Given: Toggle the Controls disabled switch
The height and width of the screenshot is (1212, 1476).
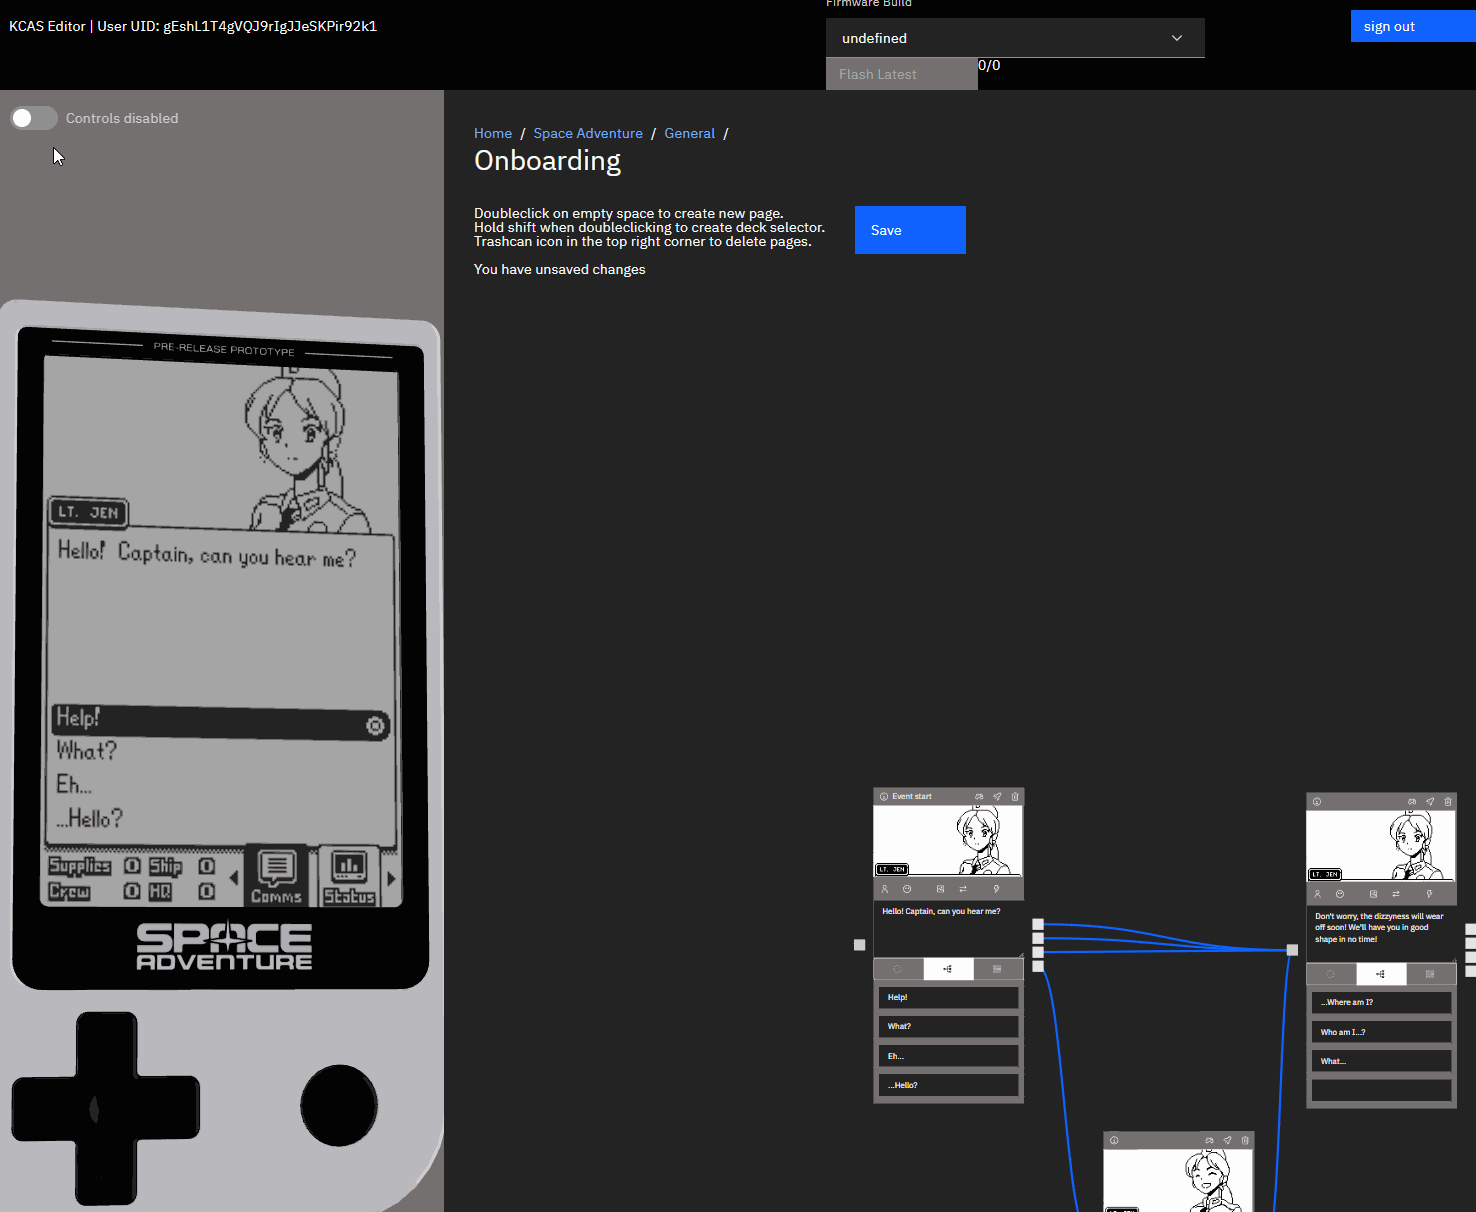Looking at the screenshot, I should coord(34,118).
